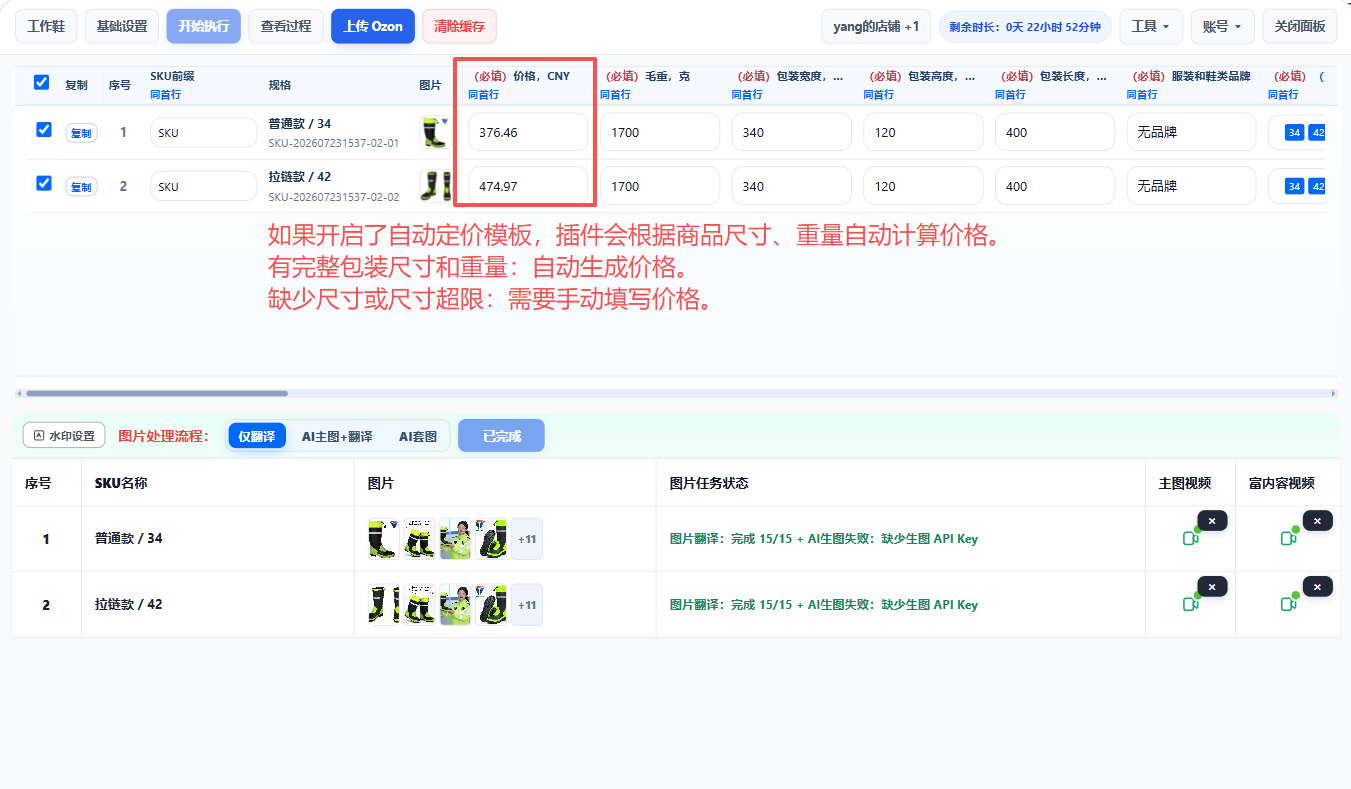The width and height of the screenshot is (1351, 789).
Task: Click 复制 copy button for row 2
Action: click(x=81, y=187)
